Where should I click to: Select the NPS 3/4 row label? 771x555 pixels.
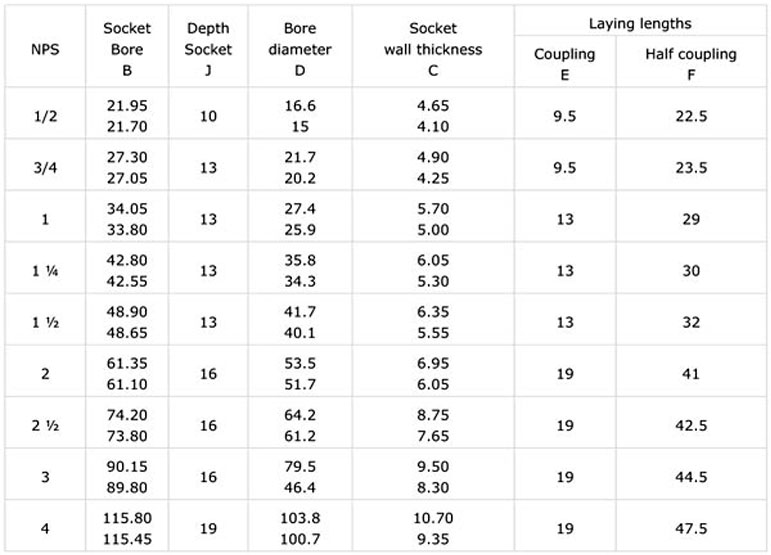(x=45, y=168)
